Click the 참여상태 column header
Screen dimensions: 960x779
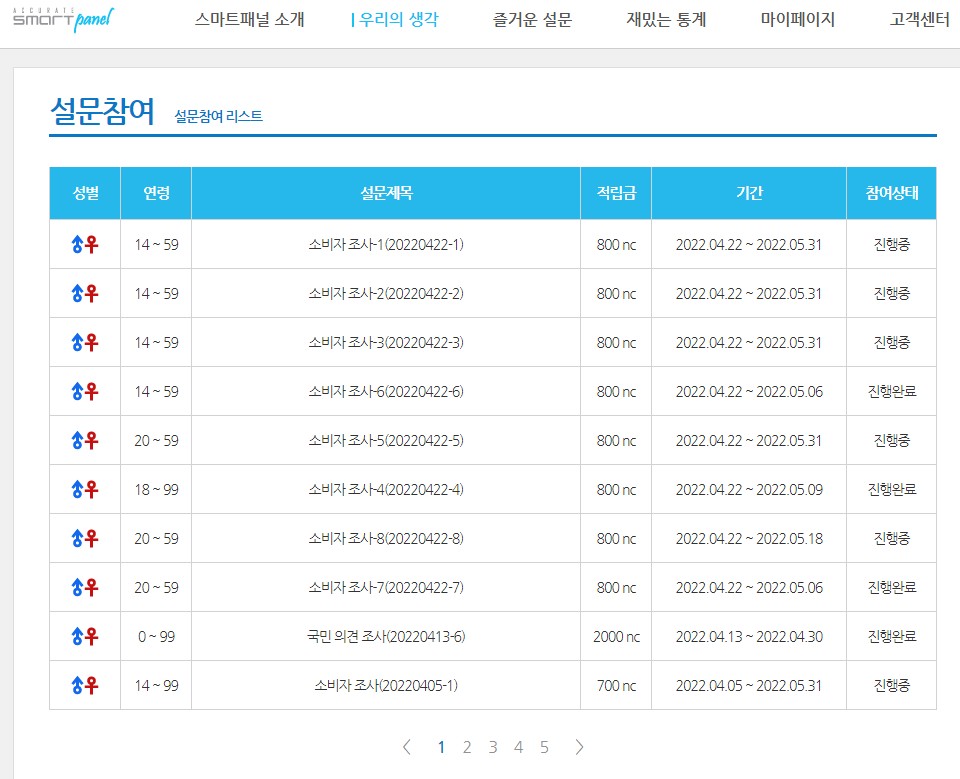pos(891,194)
